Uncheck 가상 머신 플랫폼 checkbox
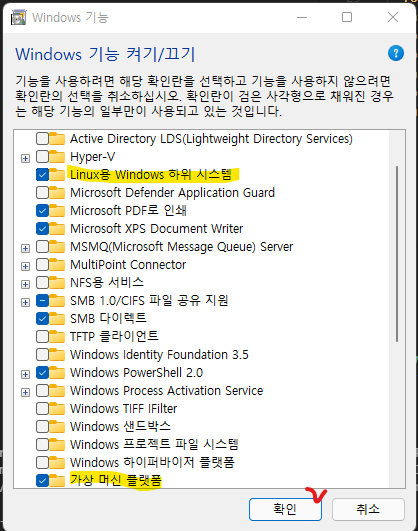The image size is (418, 531). 42,480
